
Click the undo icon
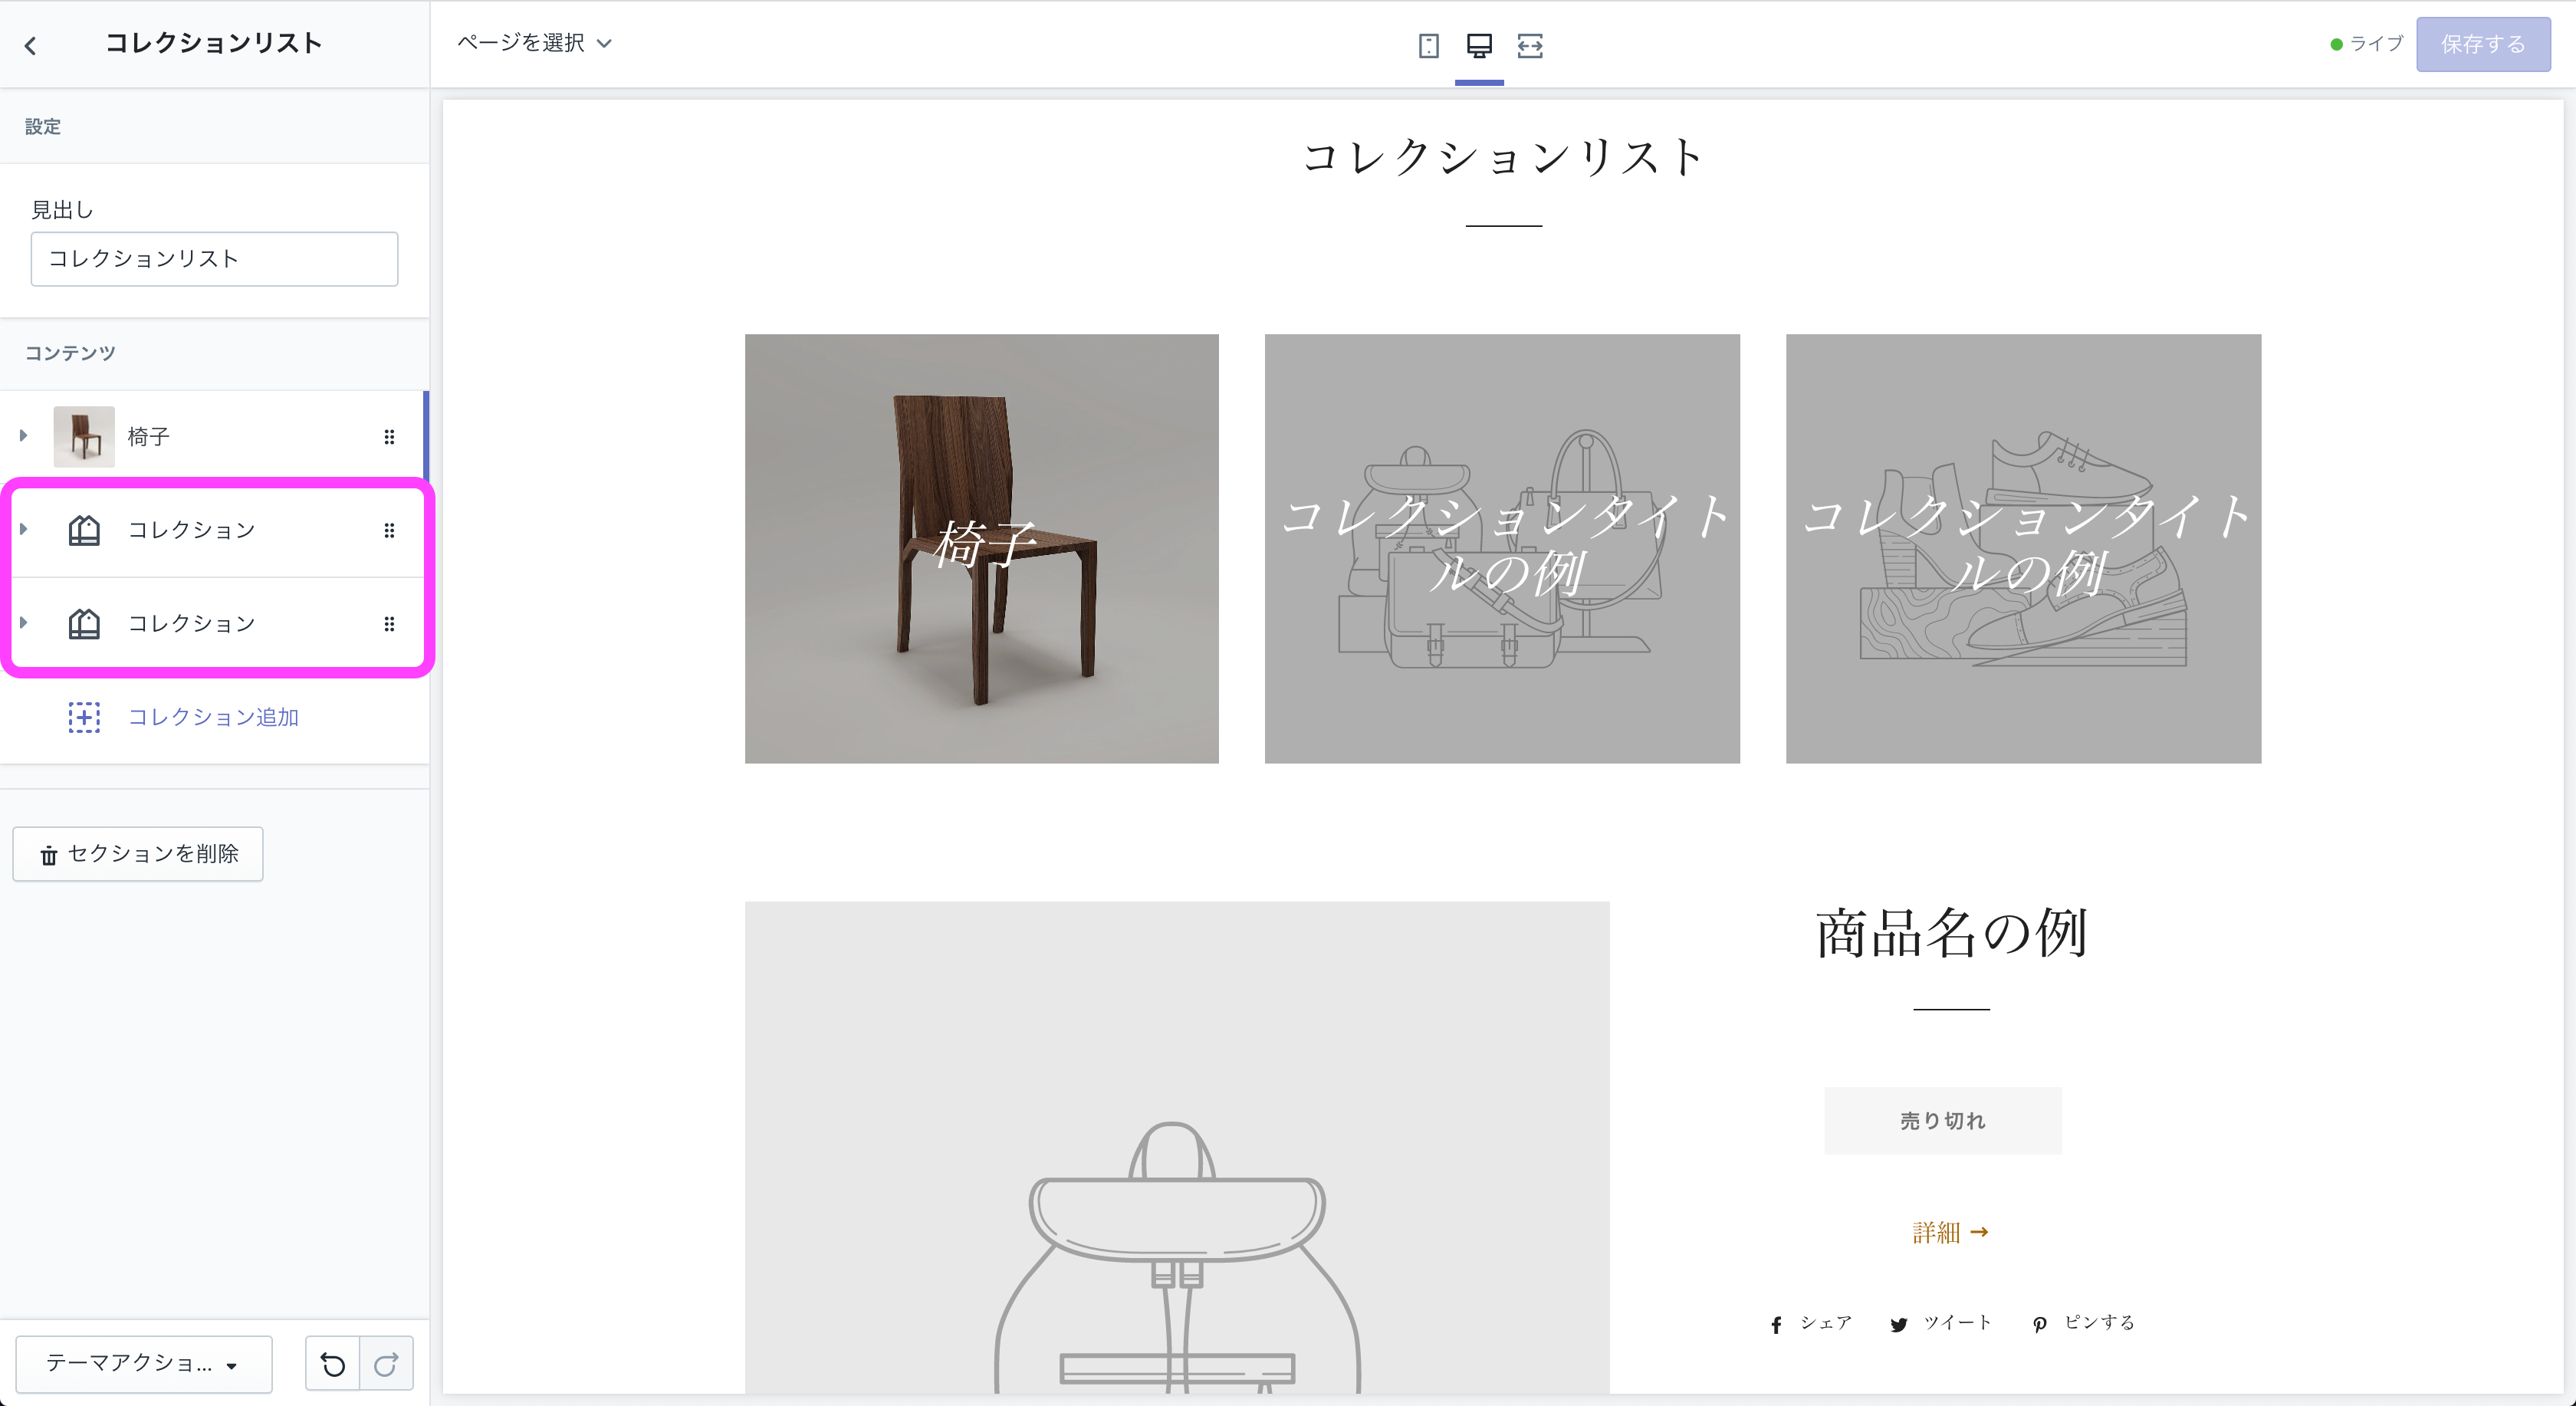tap(334, 1363)
